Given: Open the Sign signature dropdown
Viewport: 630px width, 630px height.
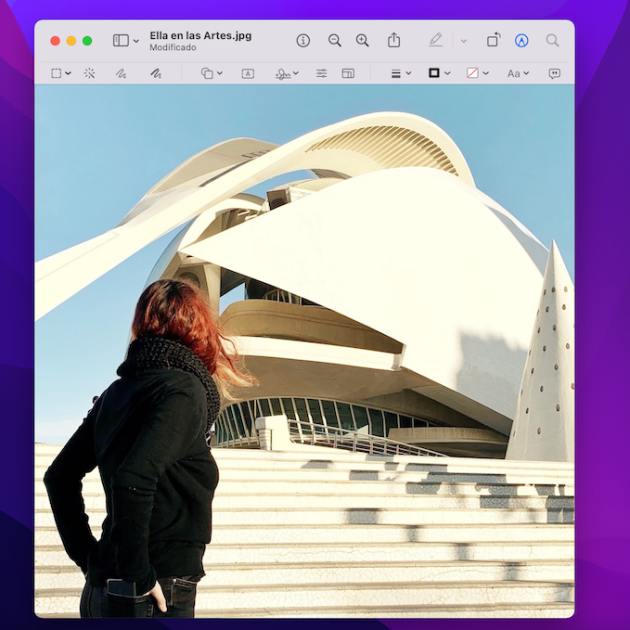Looking at the screenshot, I should [x=287, y=73].
